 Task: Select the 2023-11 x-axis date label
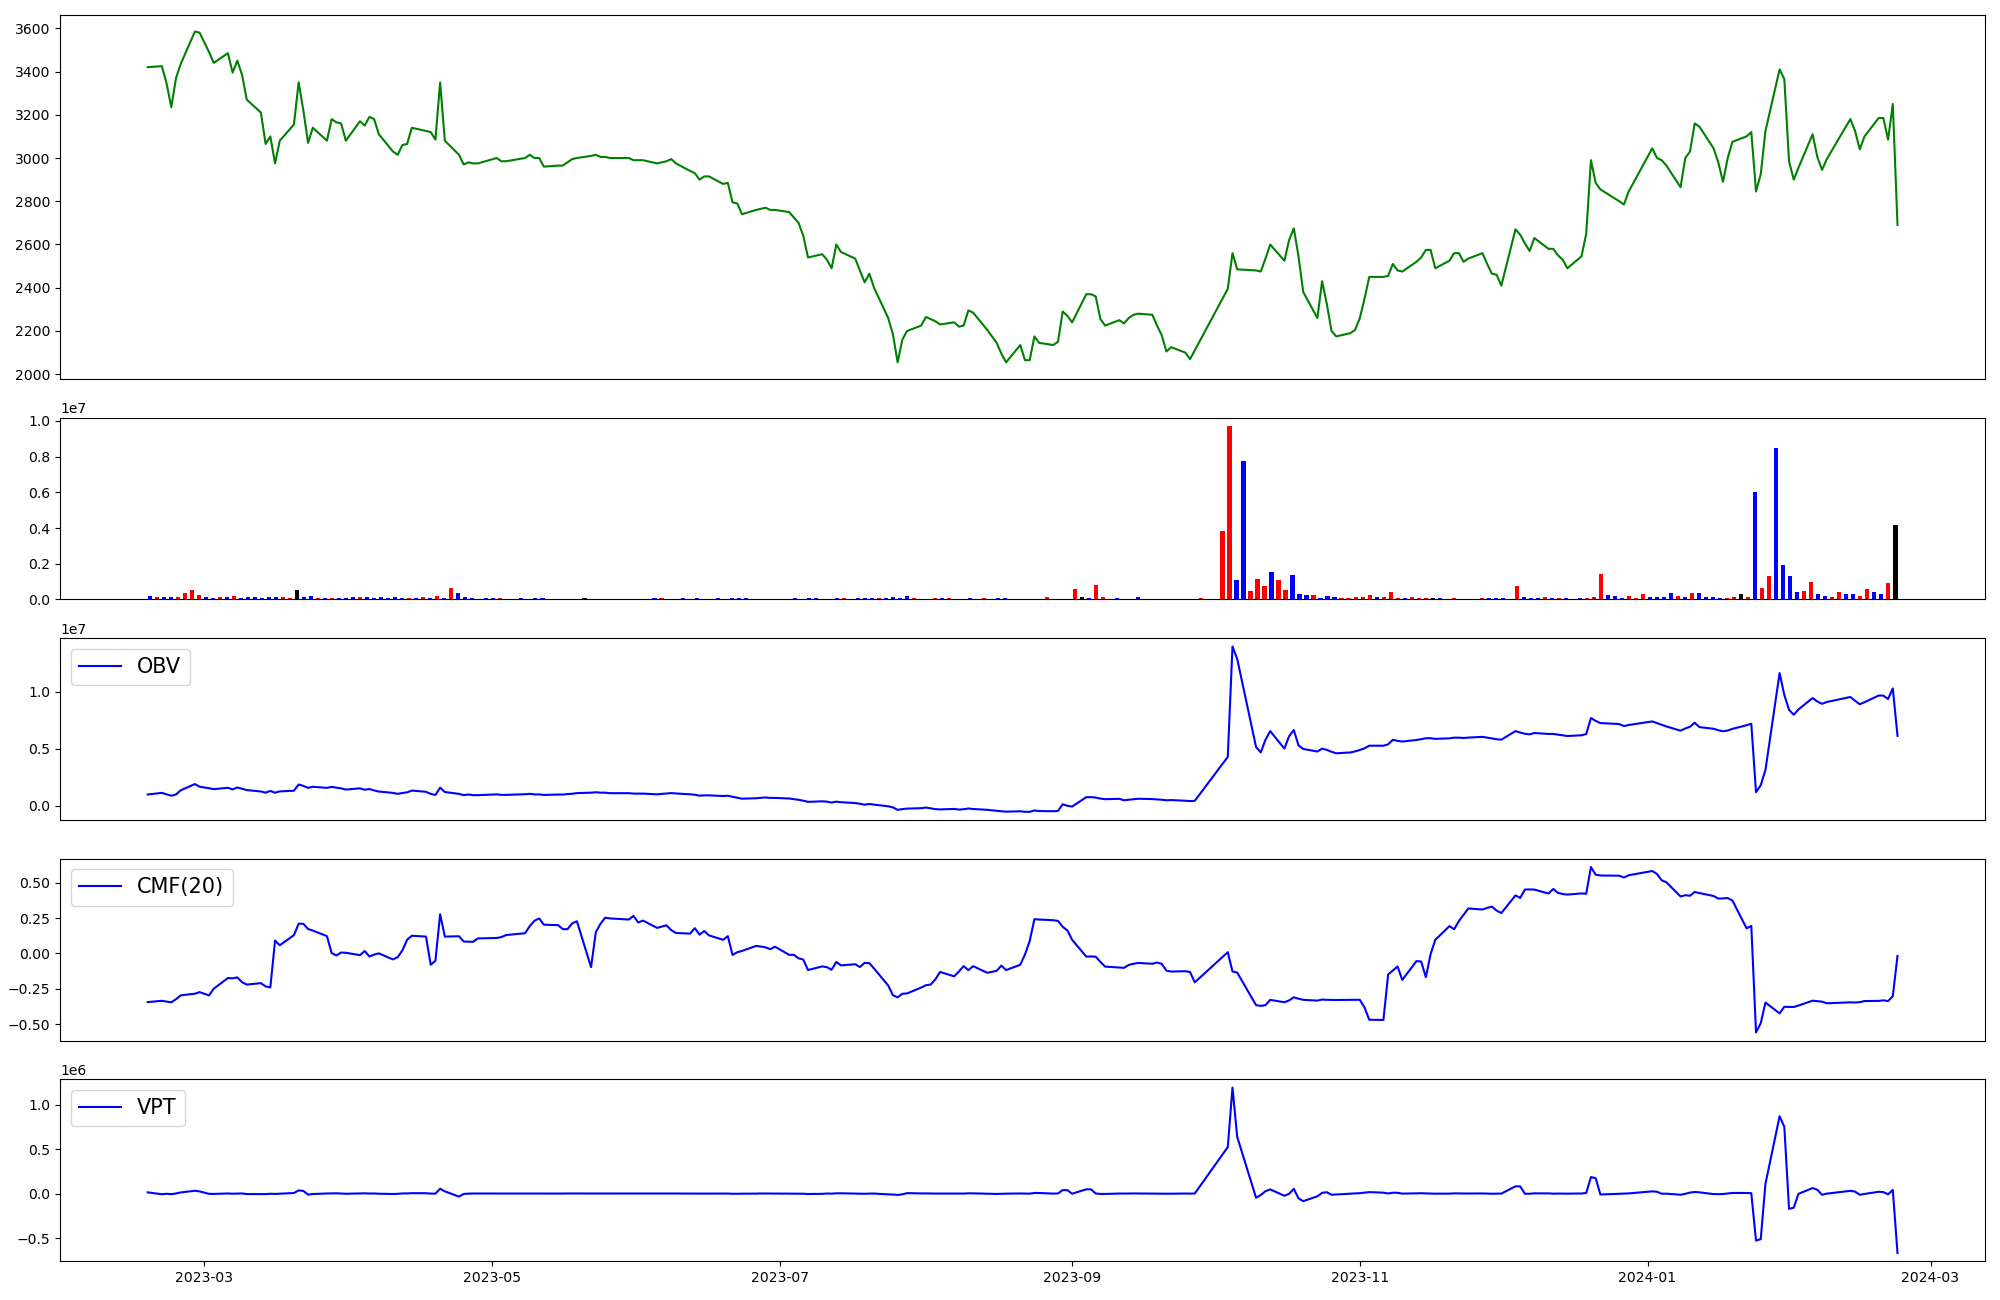pyautogui.click(x=1360, y=1277)
